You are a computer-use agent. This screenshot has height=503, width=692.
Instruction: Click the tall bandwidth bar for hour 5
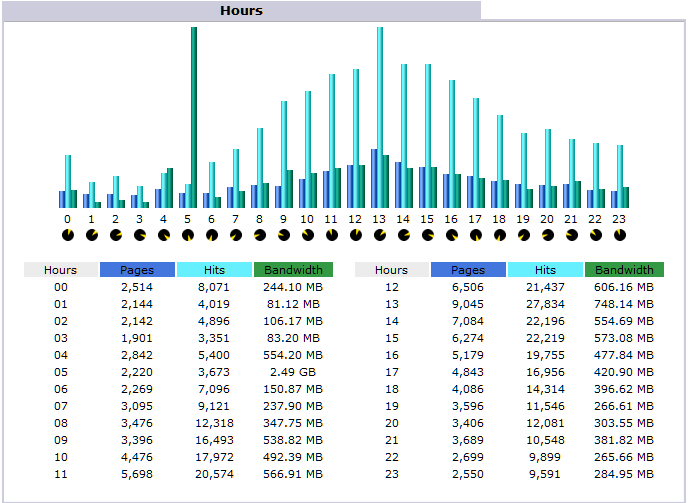click(x=194, y=117)
